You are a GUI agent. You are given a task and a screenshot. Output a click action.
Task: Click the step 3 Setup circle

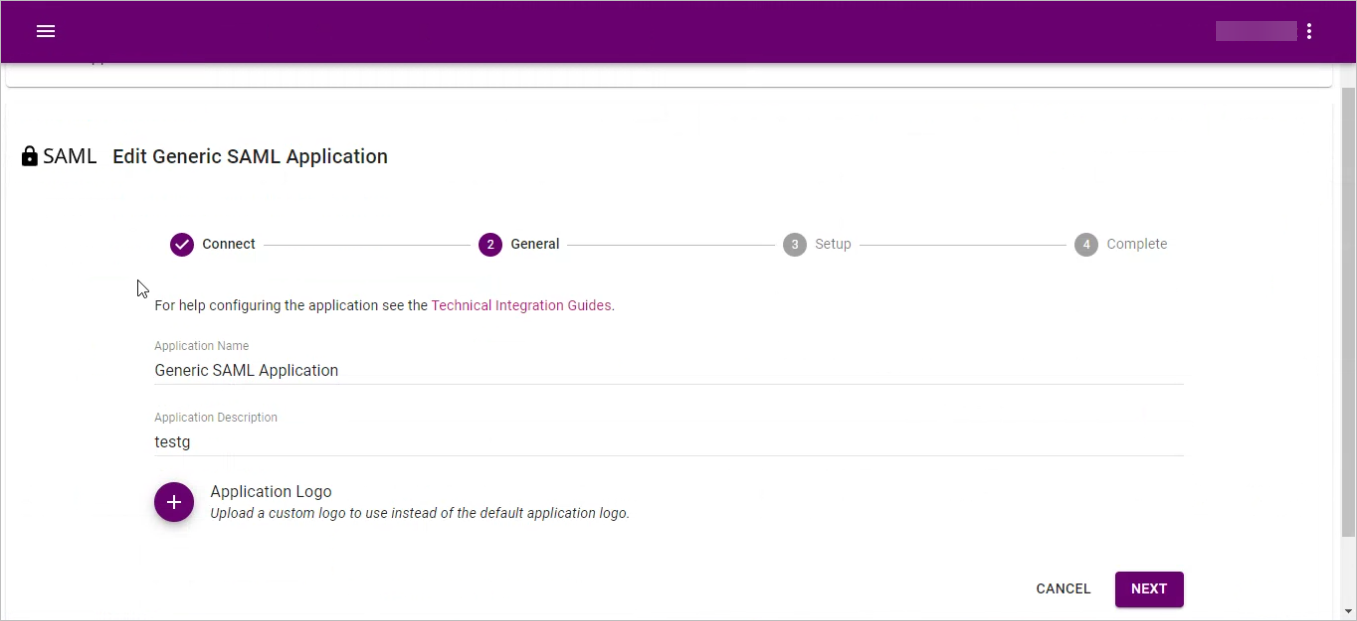click(x=795, y=245)
